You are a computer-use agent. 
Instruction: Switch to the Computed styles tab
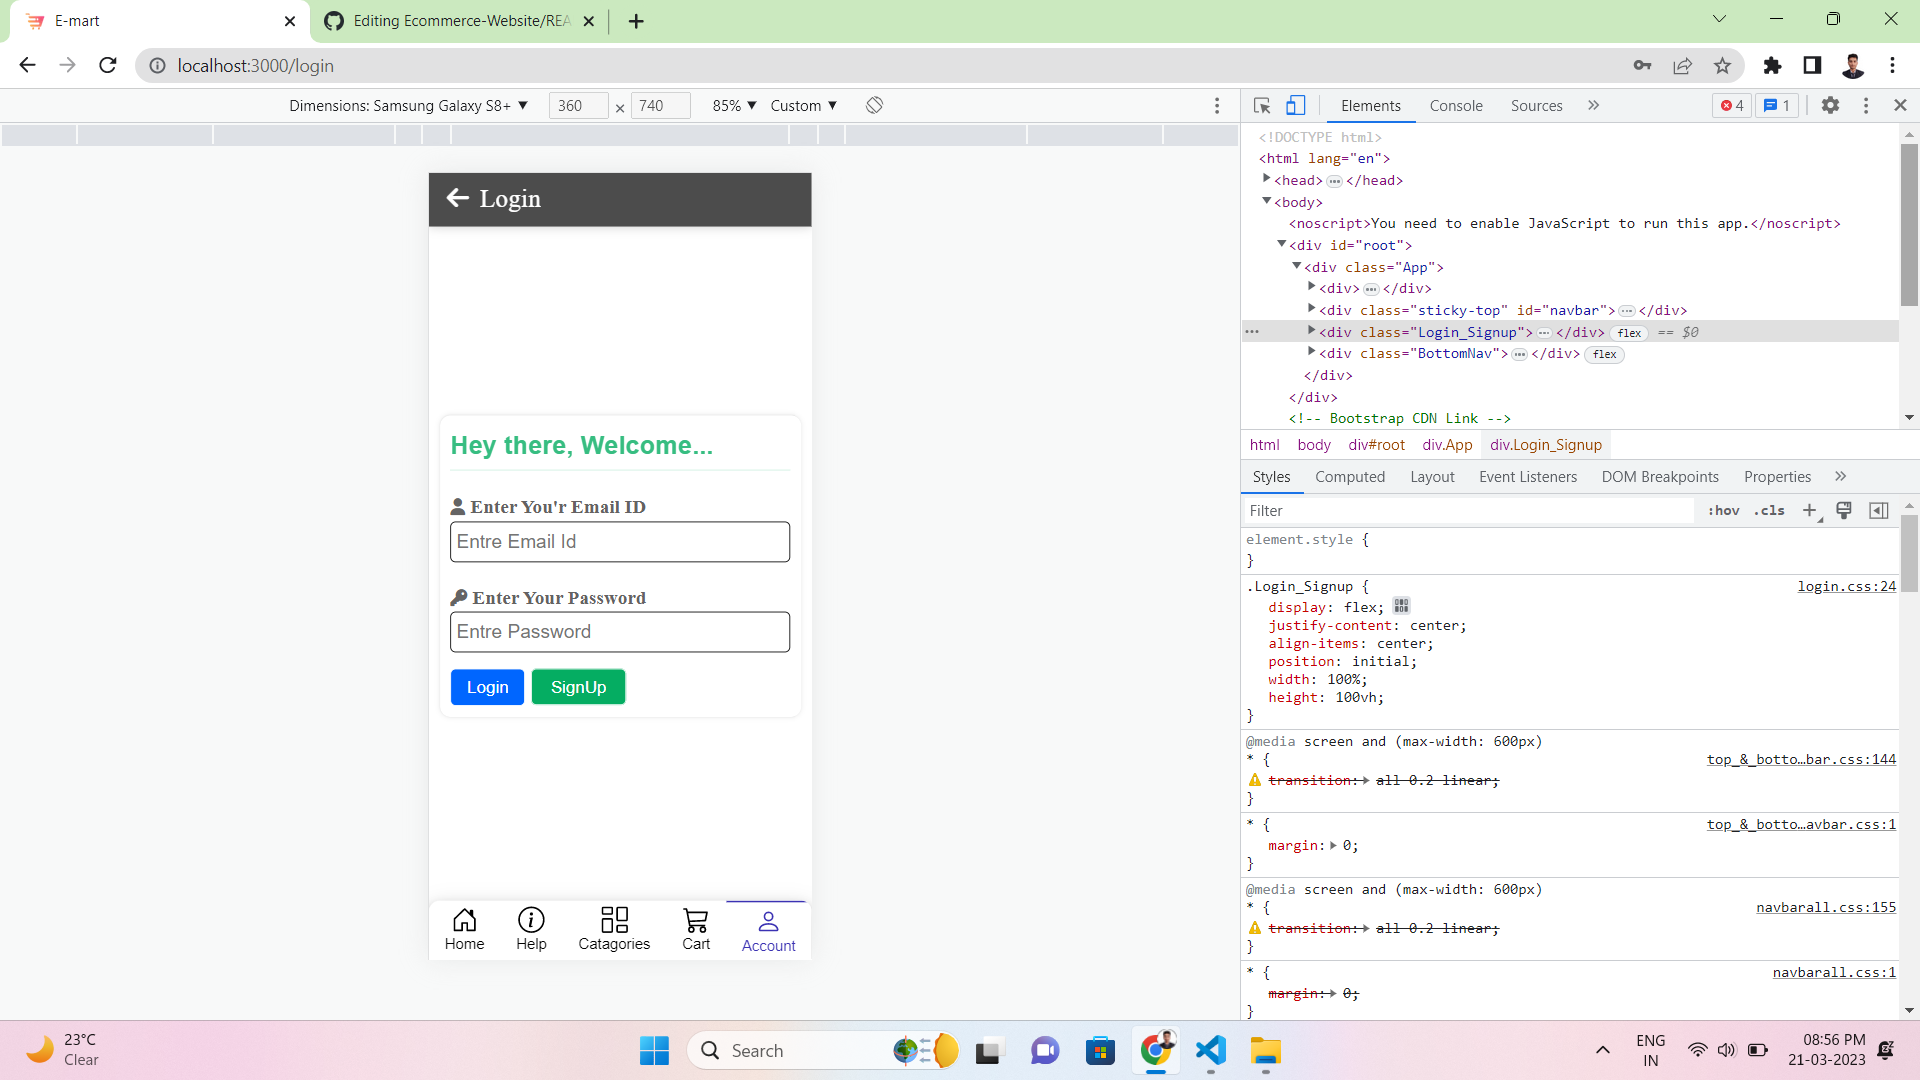(x=1350, y=477)
